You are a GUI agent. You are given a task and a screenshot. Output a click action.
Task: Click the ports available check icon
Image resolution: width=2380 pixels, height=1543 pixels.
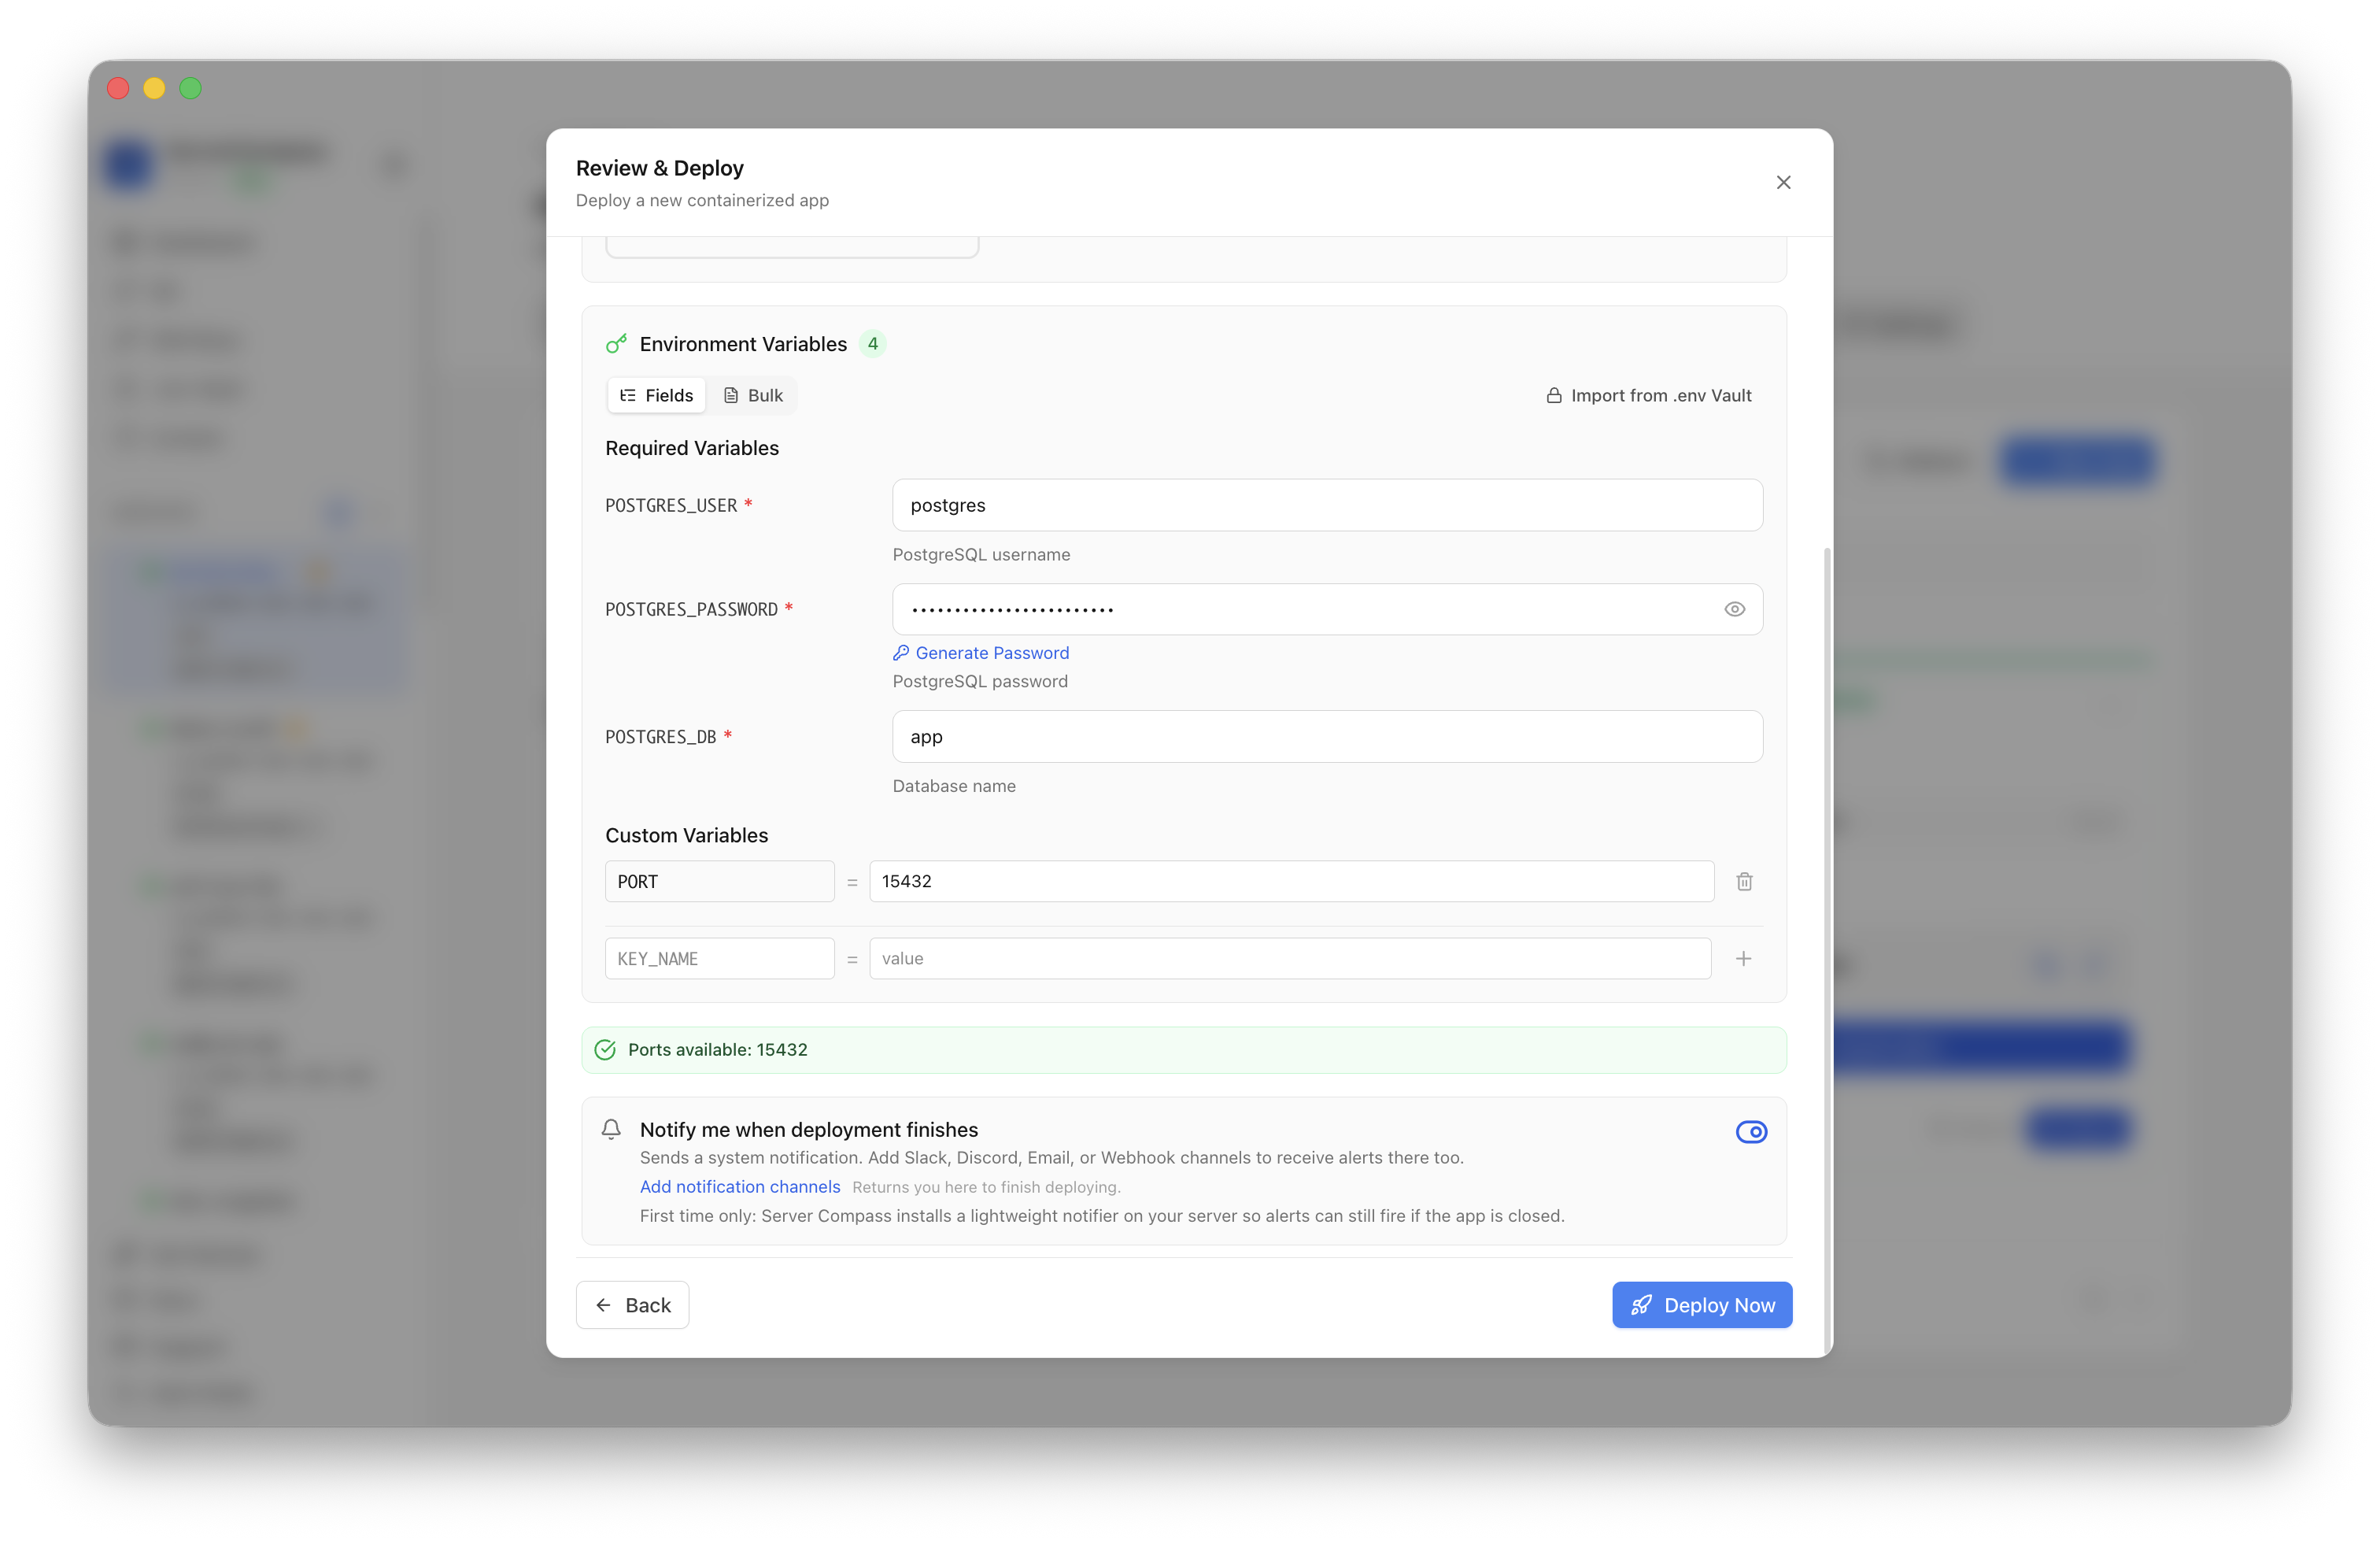[605, 1050]
